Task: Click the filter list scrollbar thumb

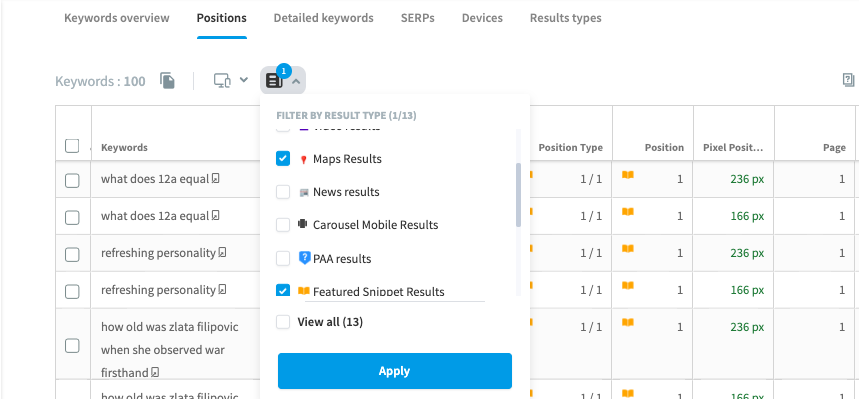Action: click(519, 195)
